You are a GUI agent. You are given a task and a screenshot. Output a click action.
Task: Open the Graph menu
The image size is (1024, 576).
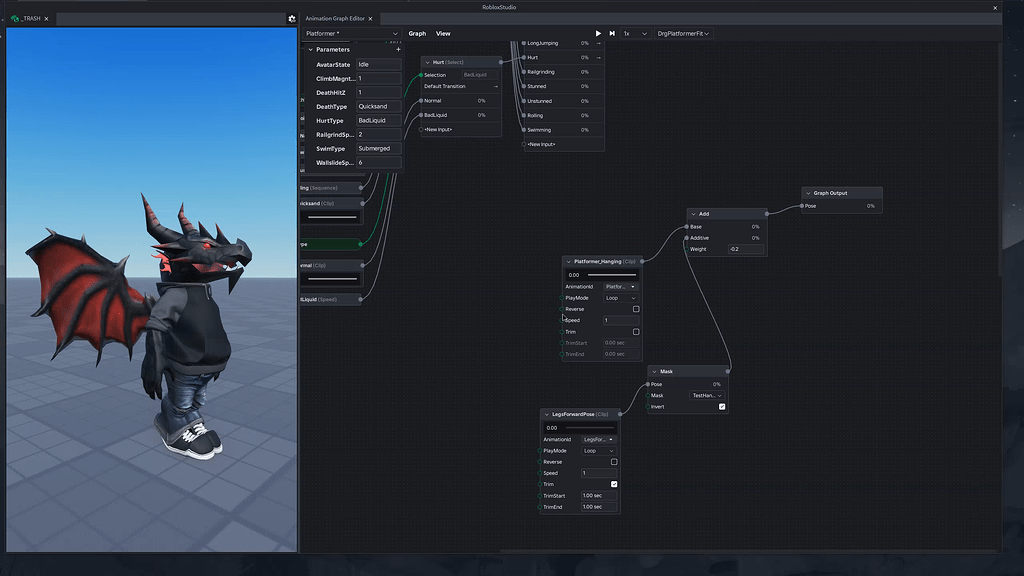pyautogui.click(x=417, y=33)
